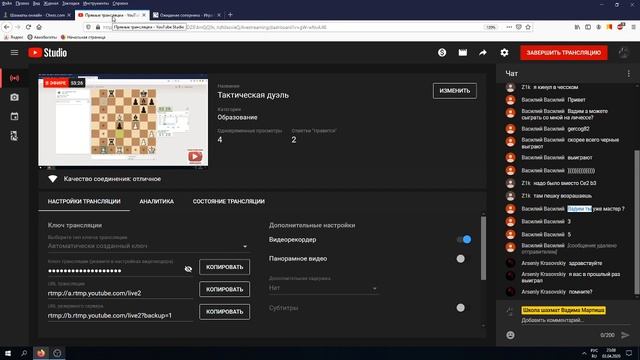Image resolution: width=640 pixels, height=360 pixels.
Task: Click the send message arrow in chat
Action: pos(625,335)
